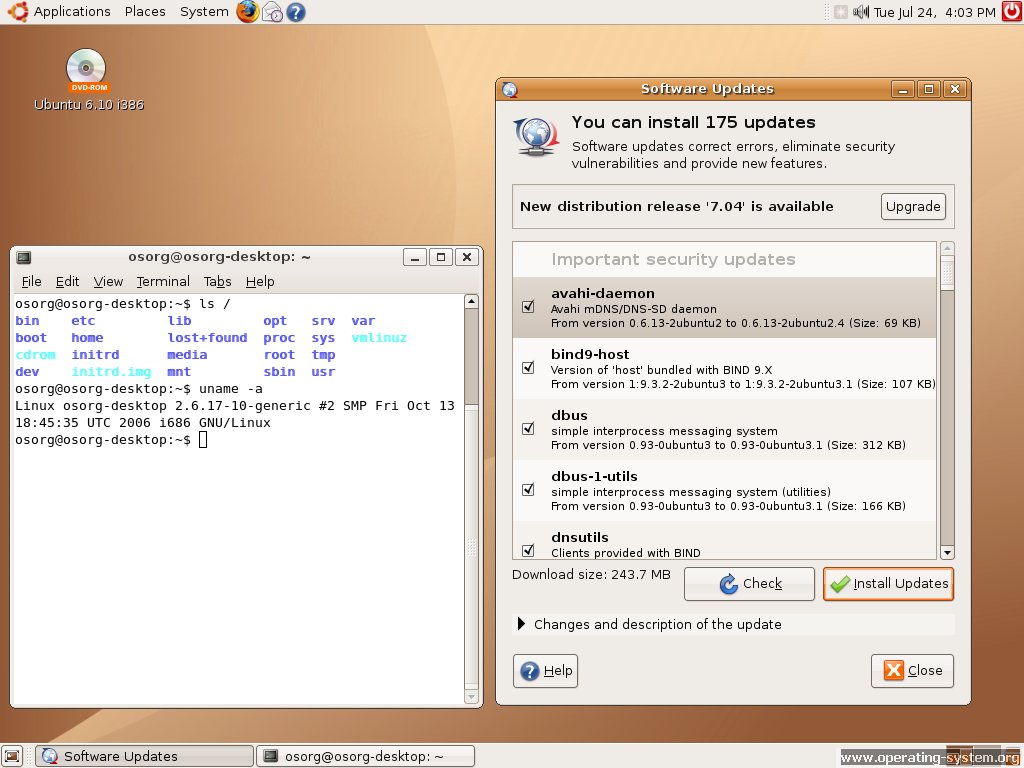The width and height of the screenshot is (1024, 768).
Task: Expand Changes and description of the update
Action: pyautogui.click(x=521, y=624)
